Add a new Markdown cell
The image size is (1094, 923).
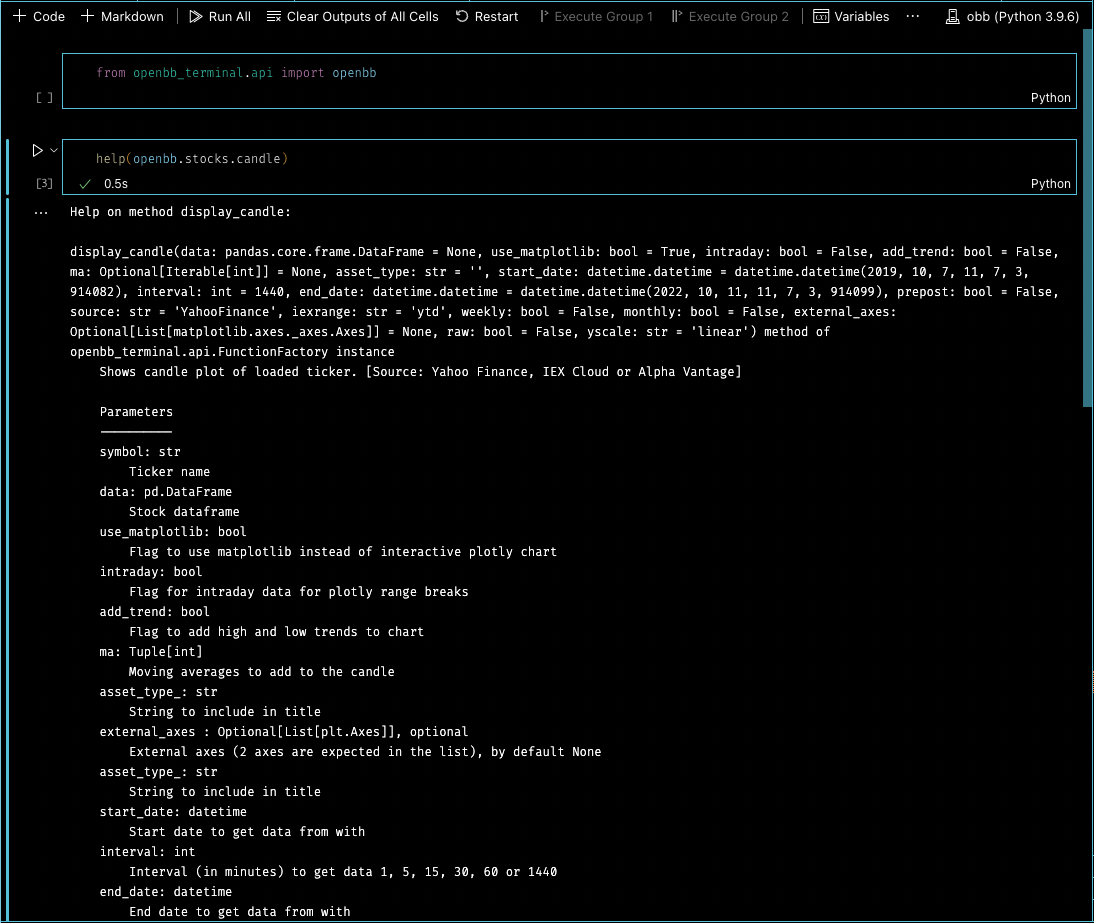tap(122, 16)
